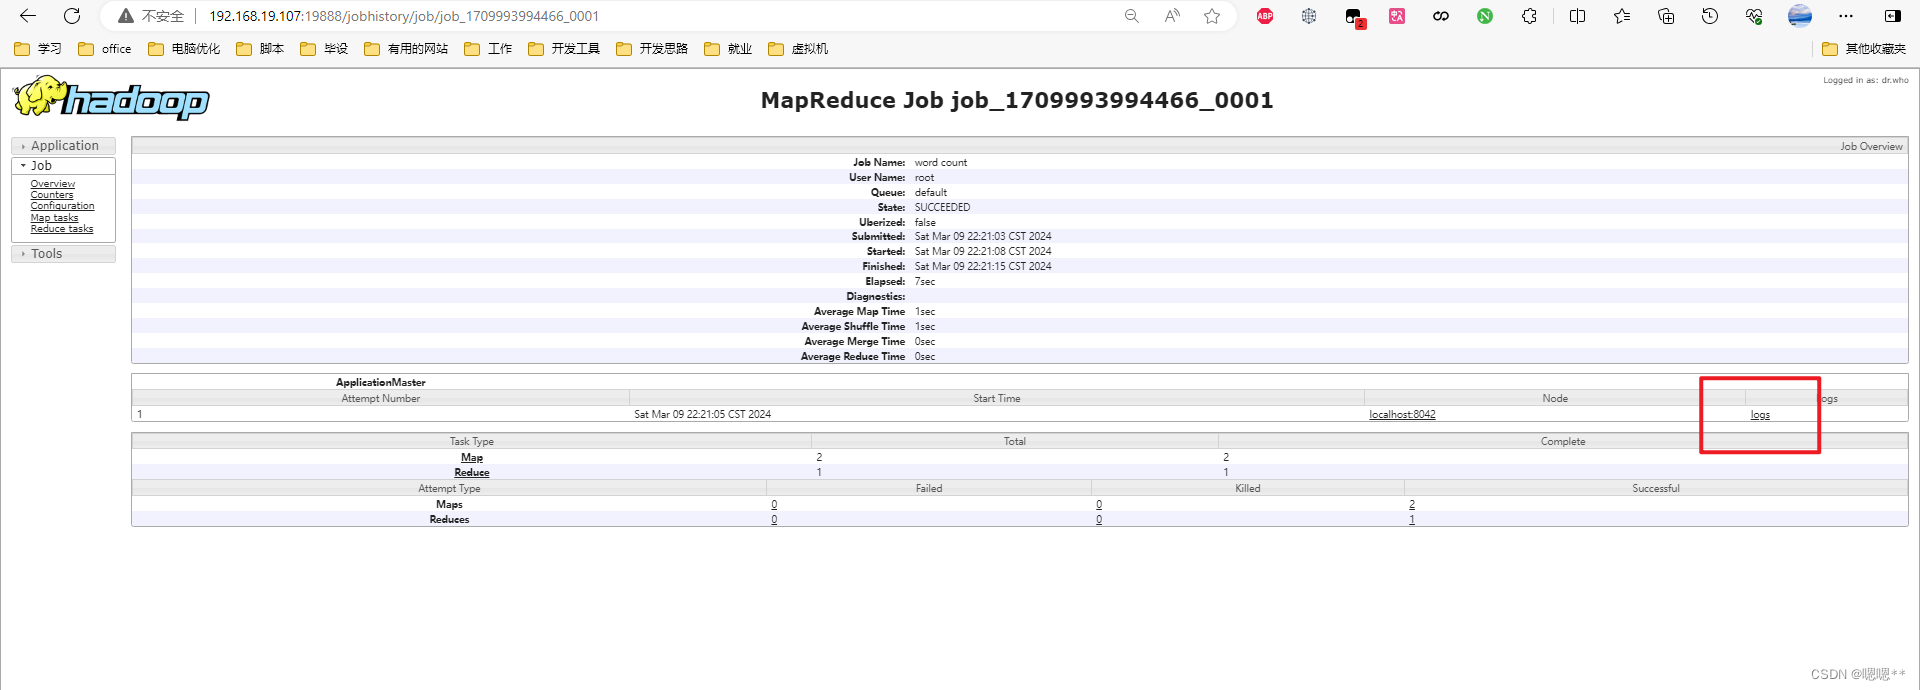This screenshot has height=690, width=1920.
Task: Open the 有用的网站 bookmarks folder
Action: [x=406, y=49]
